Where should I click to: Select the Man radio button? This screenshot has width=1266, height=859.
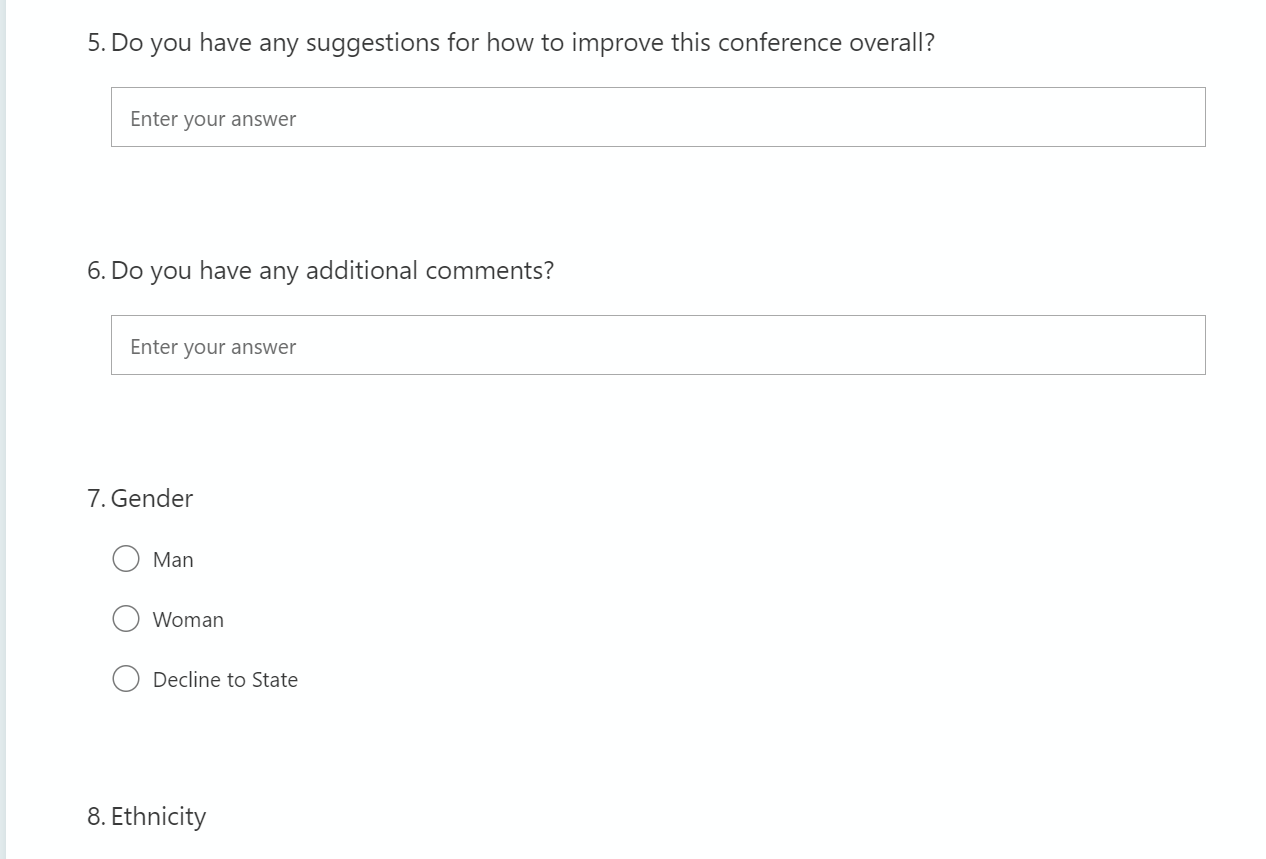pos(126,559)
